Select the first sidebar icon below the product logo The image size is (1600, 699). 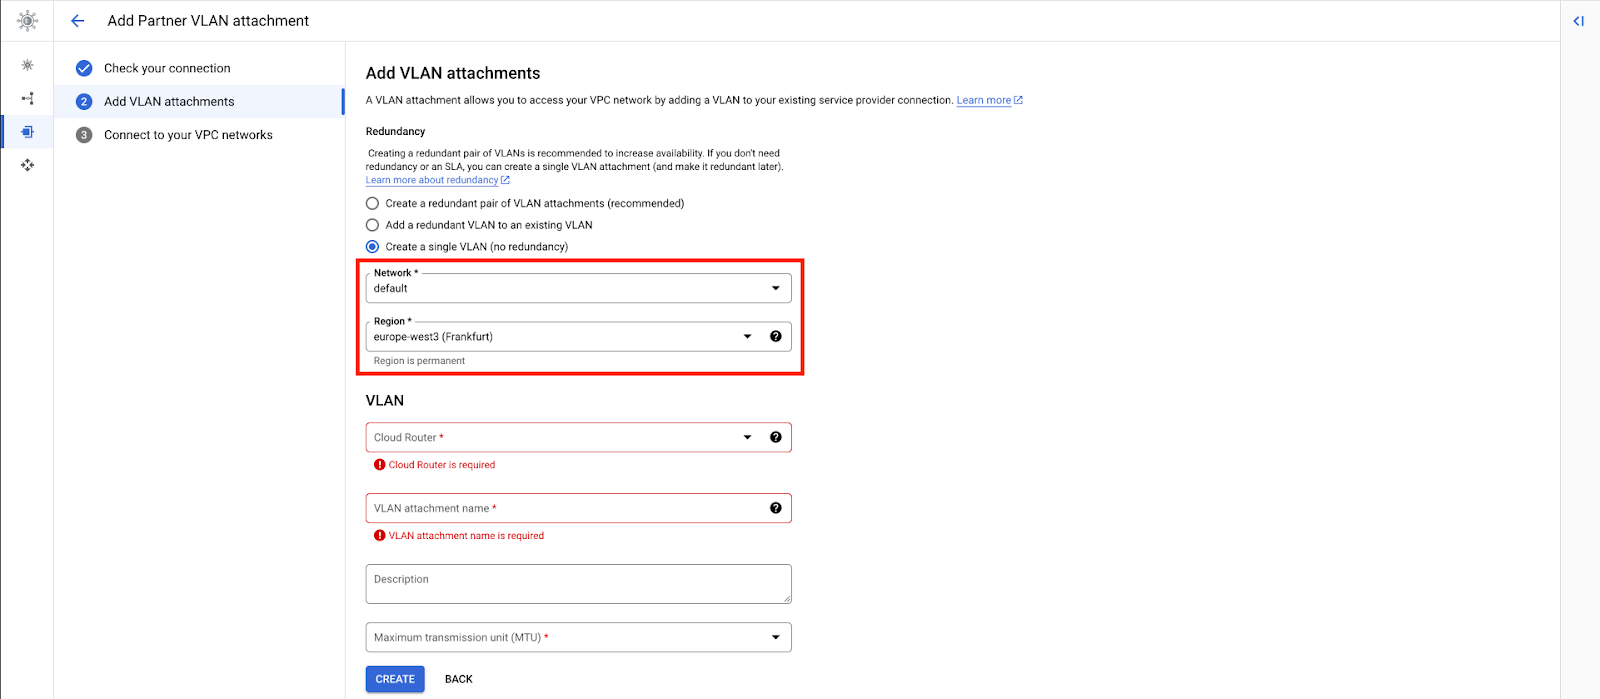(27, 65)
